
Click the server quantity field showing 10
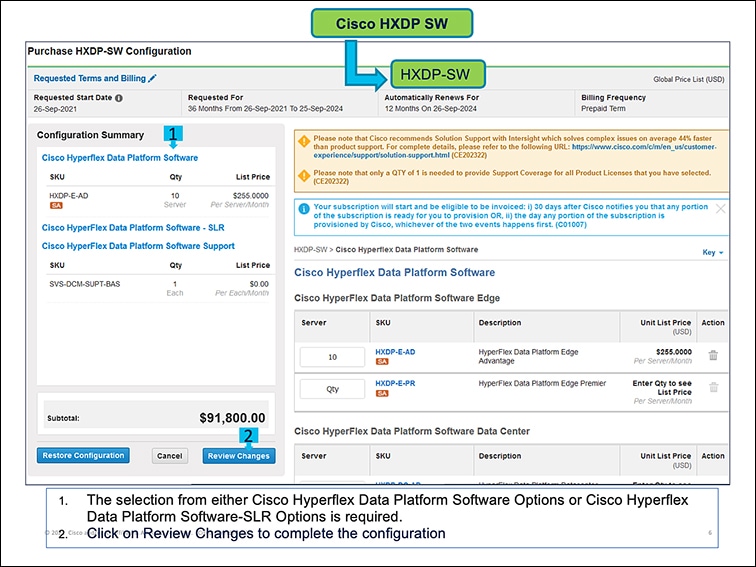(x=332, y=357)
